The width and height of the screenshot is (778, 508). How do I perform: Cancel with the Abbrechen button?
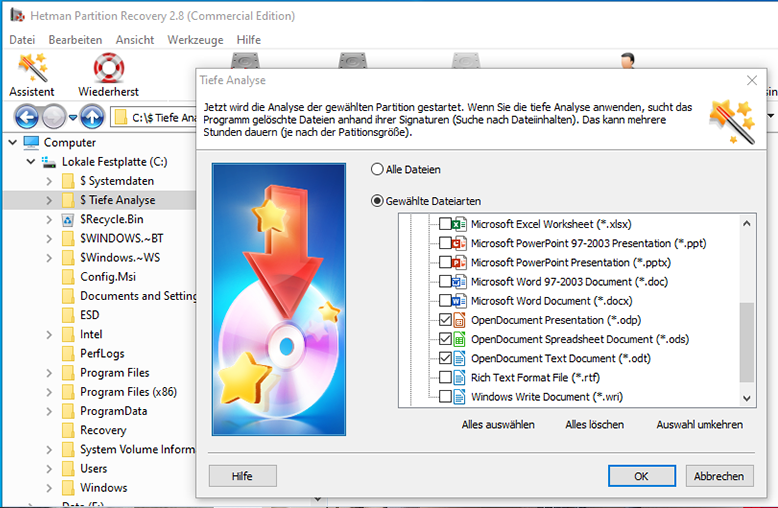tap(719, 476)
